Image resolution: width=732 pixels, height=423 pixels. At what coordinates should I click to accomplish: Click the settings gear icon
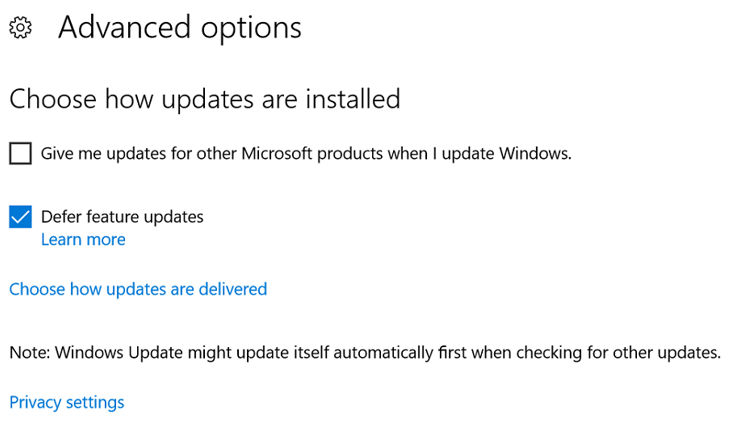click(x=20, y=29)
